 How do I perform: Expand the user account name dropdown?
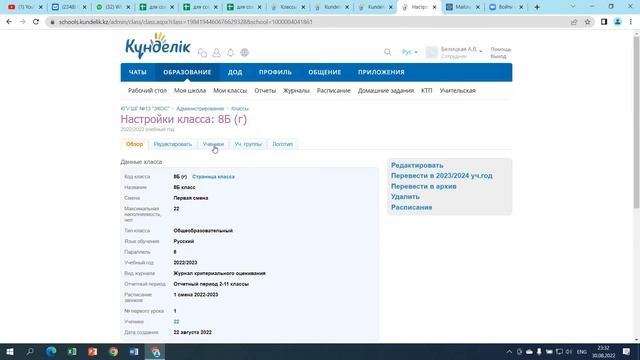coord(461,49)
